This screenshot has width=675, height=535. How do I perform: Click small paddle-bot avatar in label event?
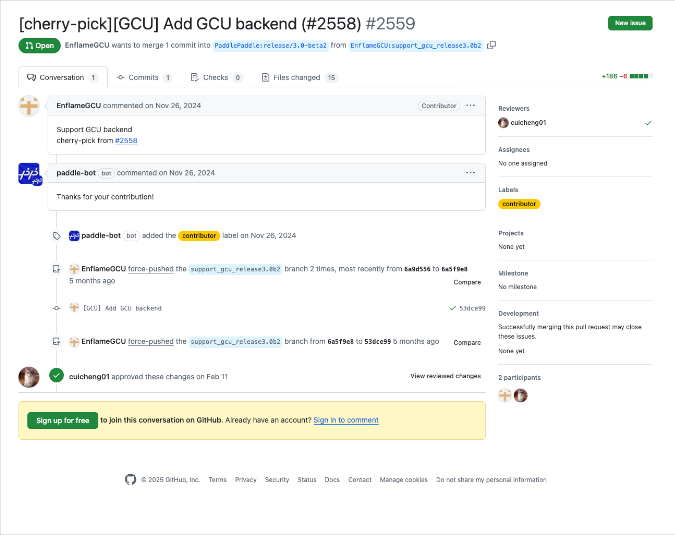point(74,236)
